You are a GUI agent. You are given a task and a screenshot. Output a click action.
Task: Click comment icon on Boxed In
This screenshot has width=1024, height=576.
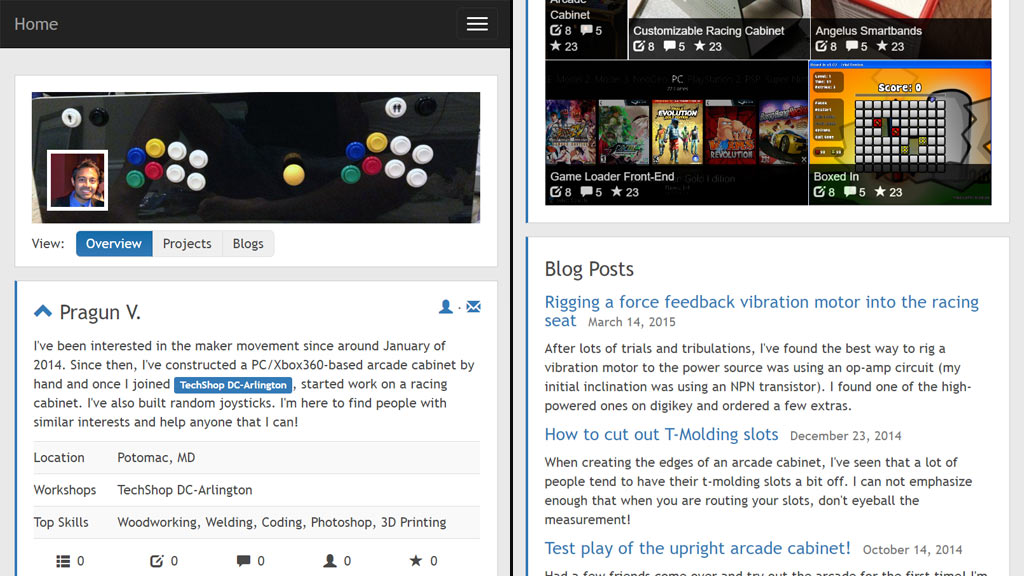850,191
